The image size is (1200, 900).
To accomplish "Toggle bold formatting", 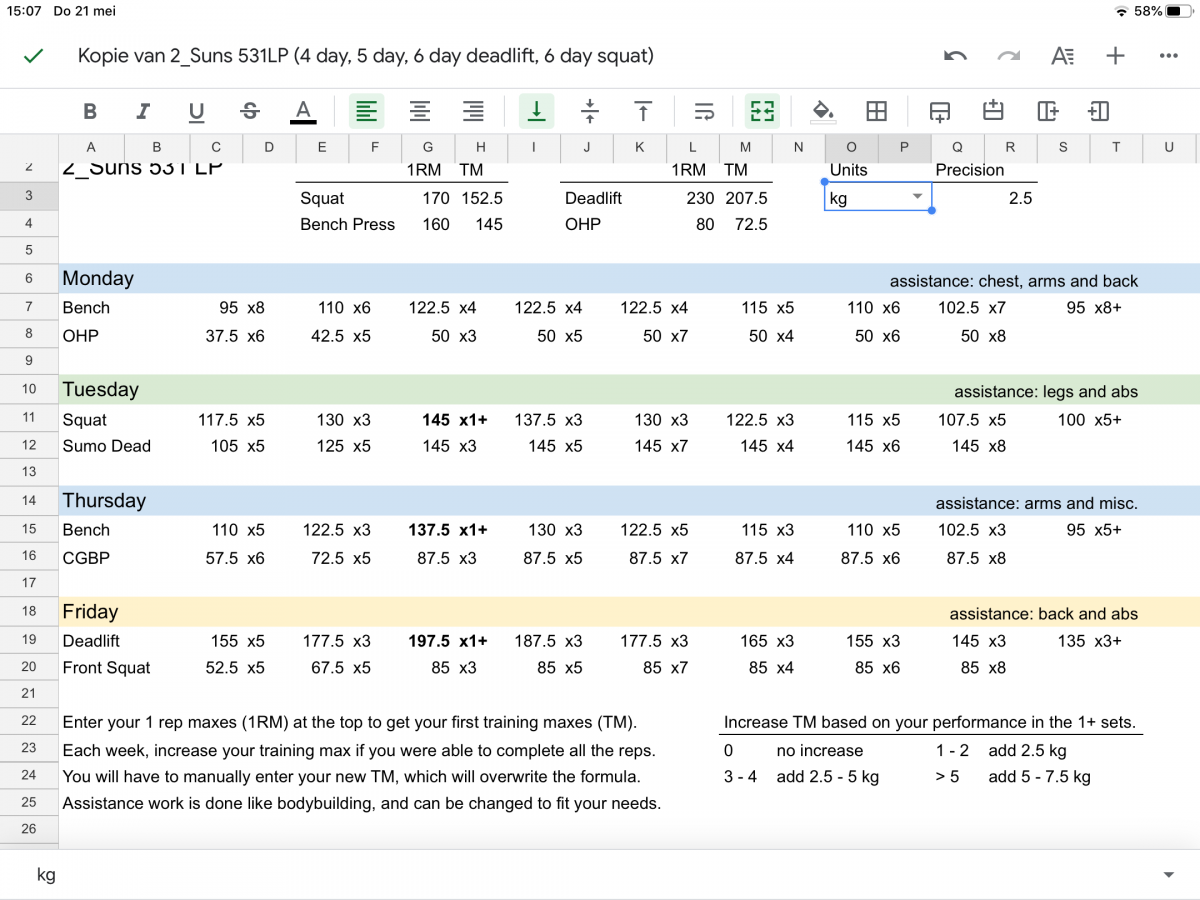I will pyautogui.click(x=90, y=111).
